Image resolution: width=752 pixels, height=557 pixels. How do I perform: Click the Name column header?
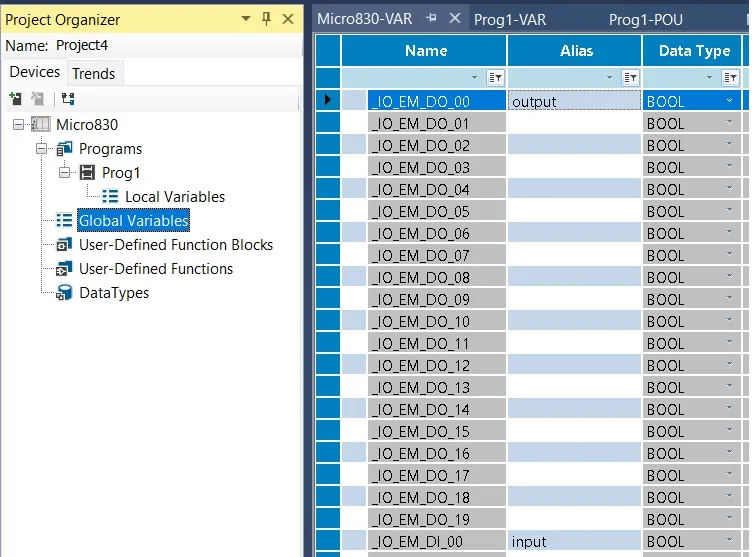[424, 50]
